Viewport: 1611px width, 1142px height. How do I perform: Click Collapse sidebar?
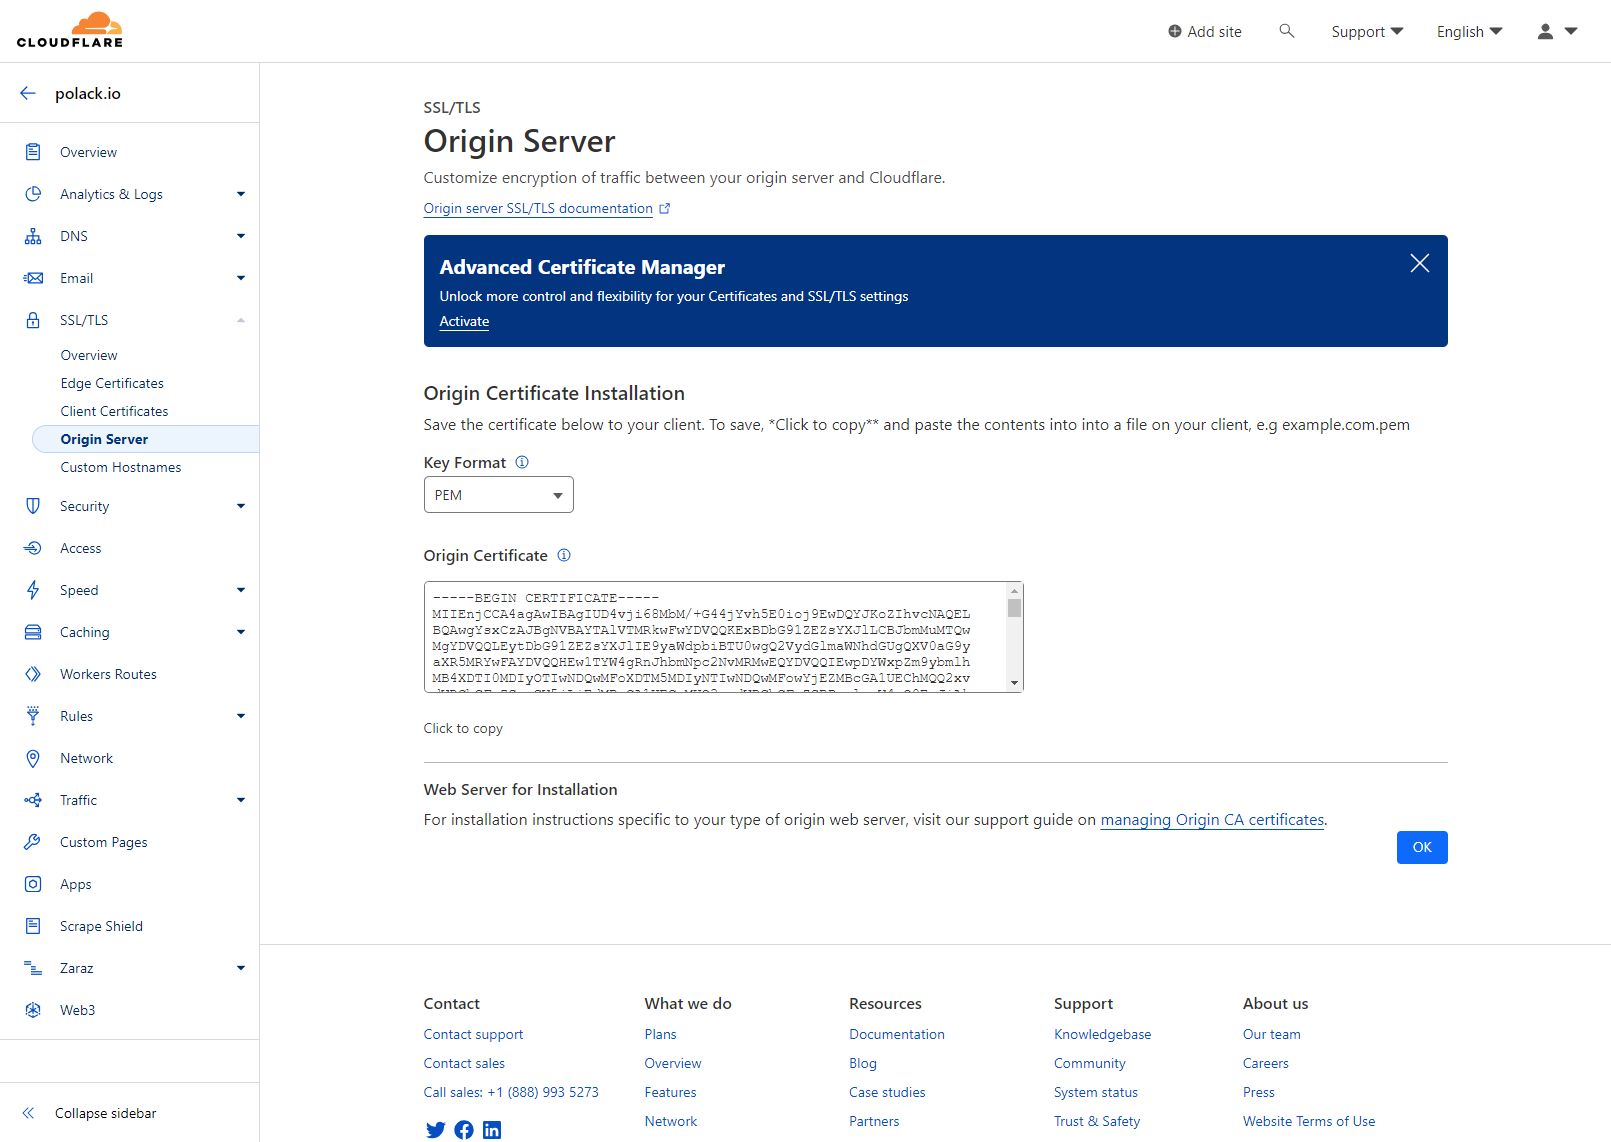[90, 1113]
